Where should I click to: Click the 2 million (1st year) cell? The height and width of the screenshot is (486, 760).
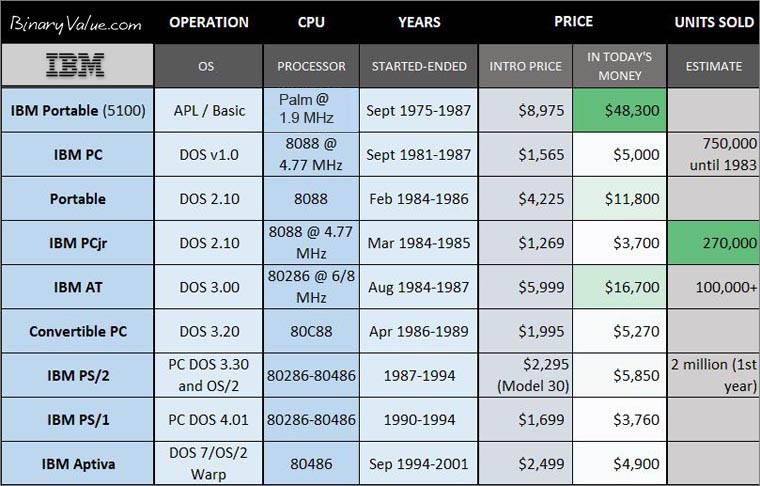(714, 374)
